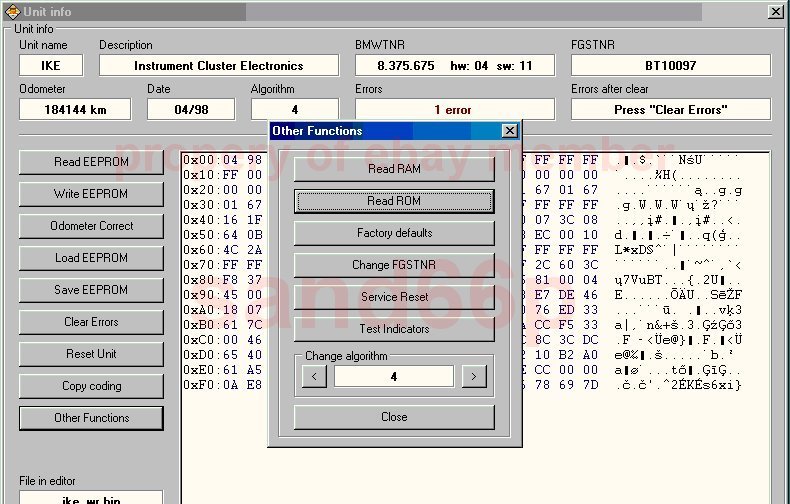Viewport: 790px width, 504px height.
Task: Click the Read EEPROM button
Action: [91, 162]
